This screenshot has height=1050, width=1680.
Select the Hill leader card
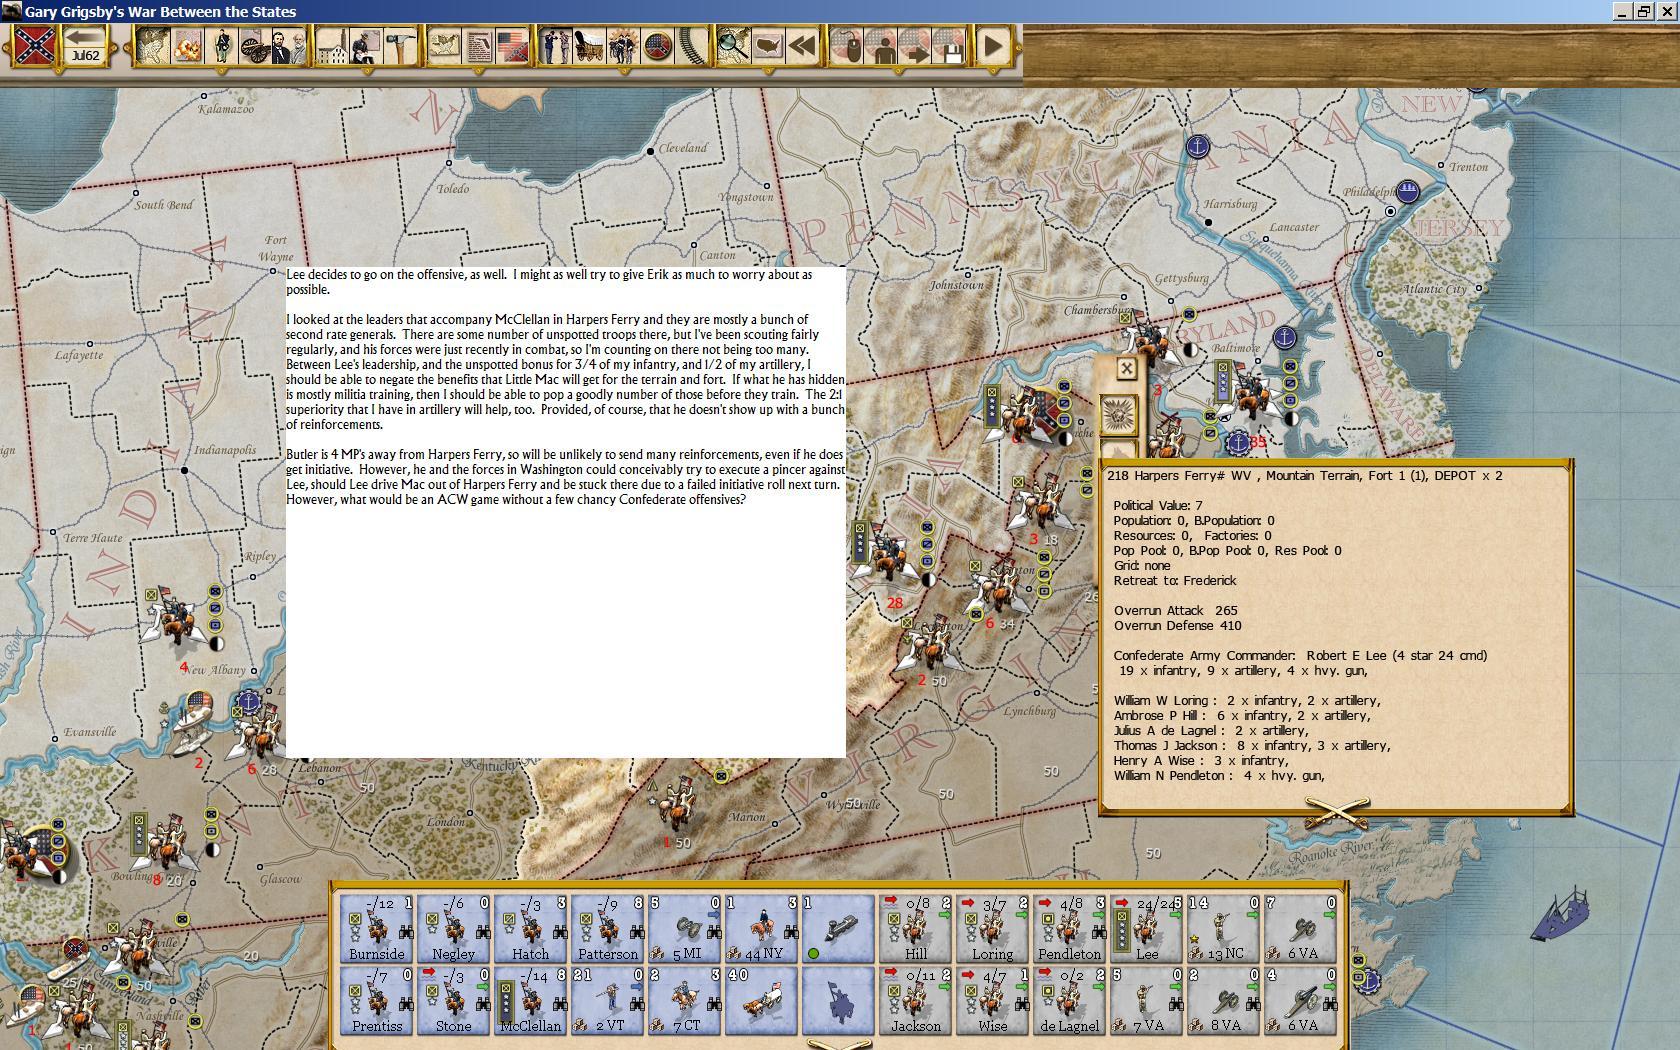pyautogui.click(x=916, y=929)
